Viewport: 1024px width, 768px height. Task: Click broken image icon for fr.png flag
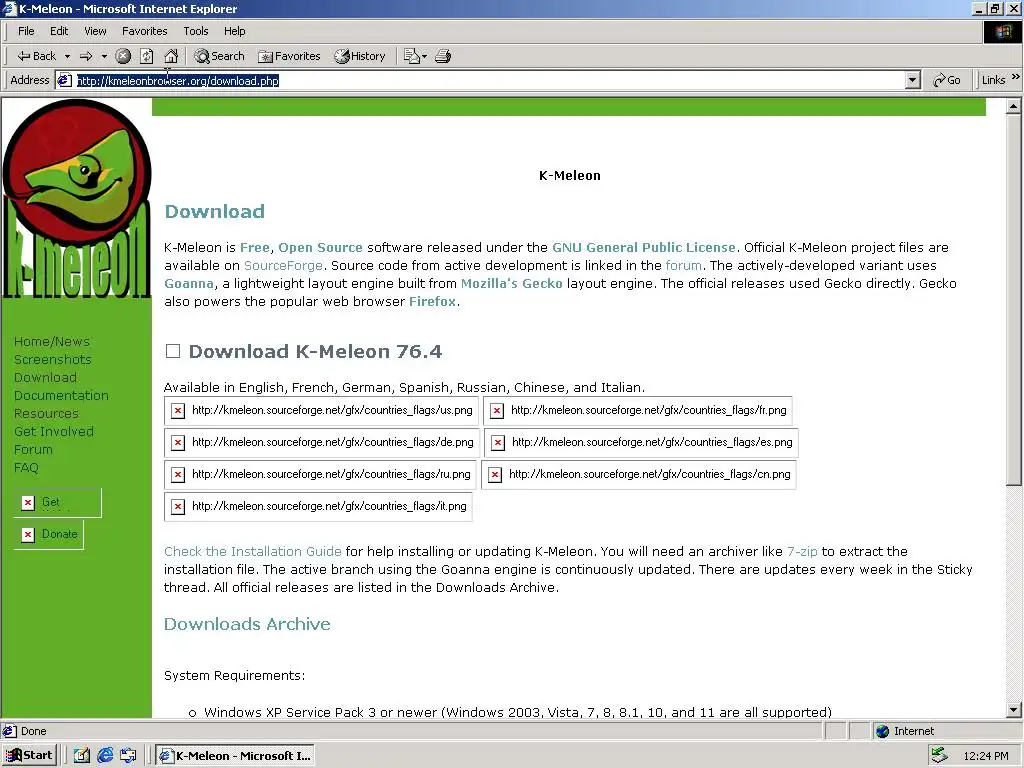pos(497,411)
